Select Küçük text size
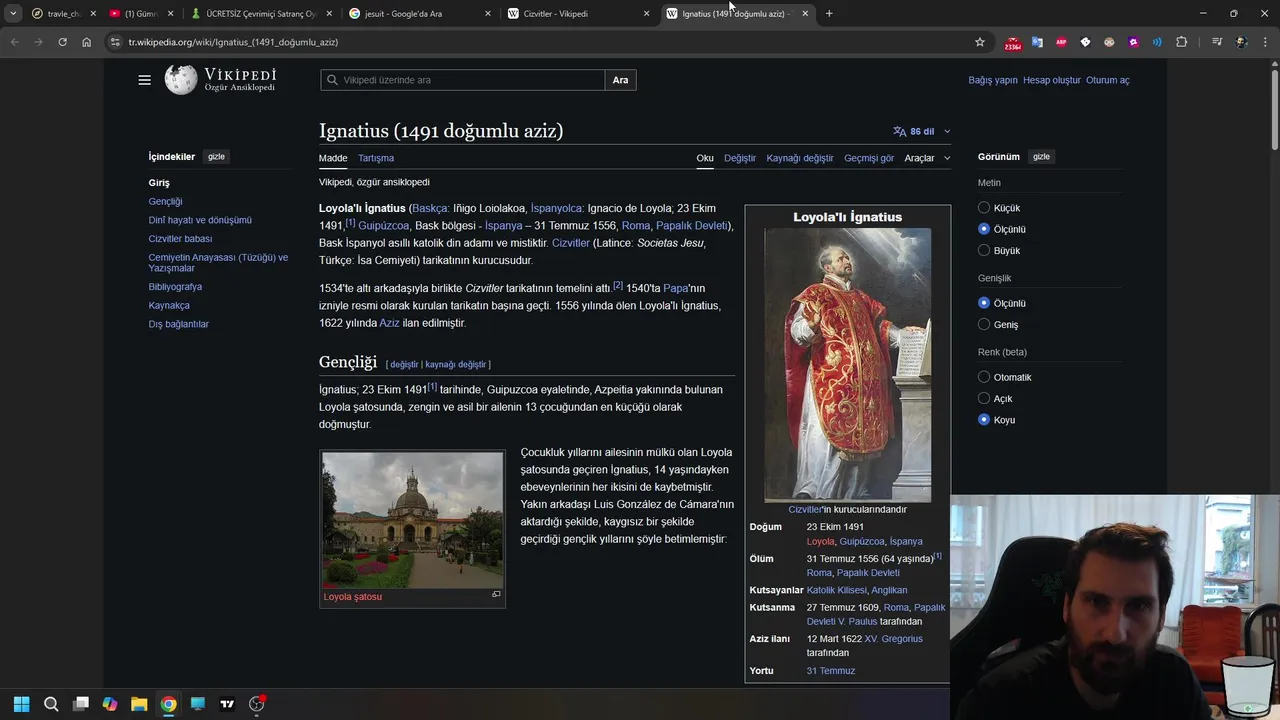This screenshot has height=720, width=1280. [x=984, y=208]
